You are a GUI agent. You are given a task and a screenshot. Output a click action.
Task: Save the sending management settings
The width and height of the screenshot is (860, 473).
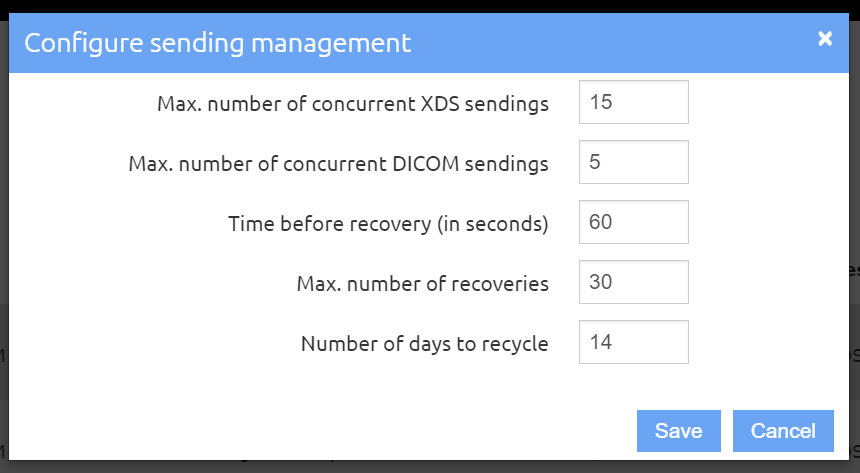678,431
